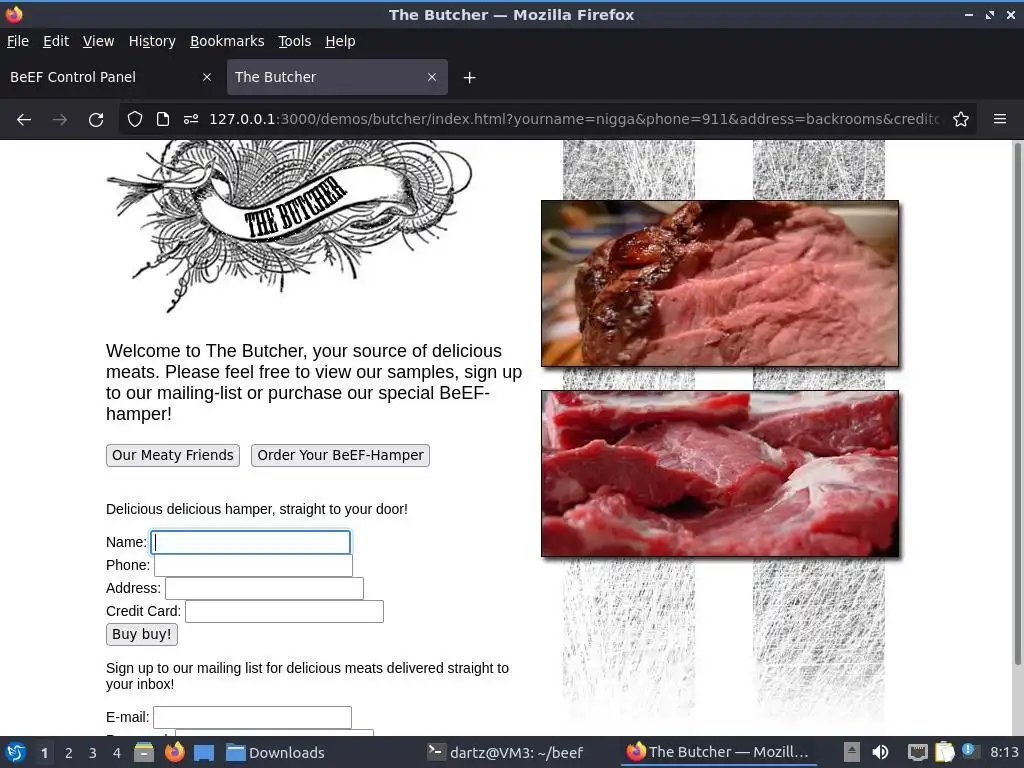The height and width of the screenshot is (768, 1024).
Task: Switch to workspace 4 in taskbar
Action: tap(117, 753)
